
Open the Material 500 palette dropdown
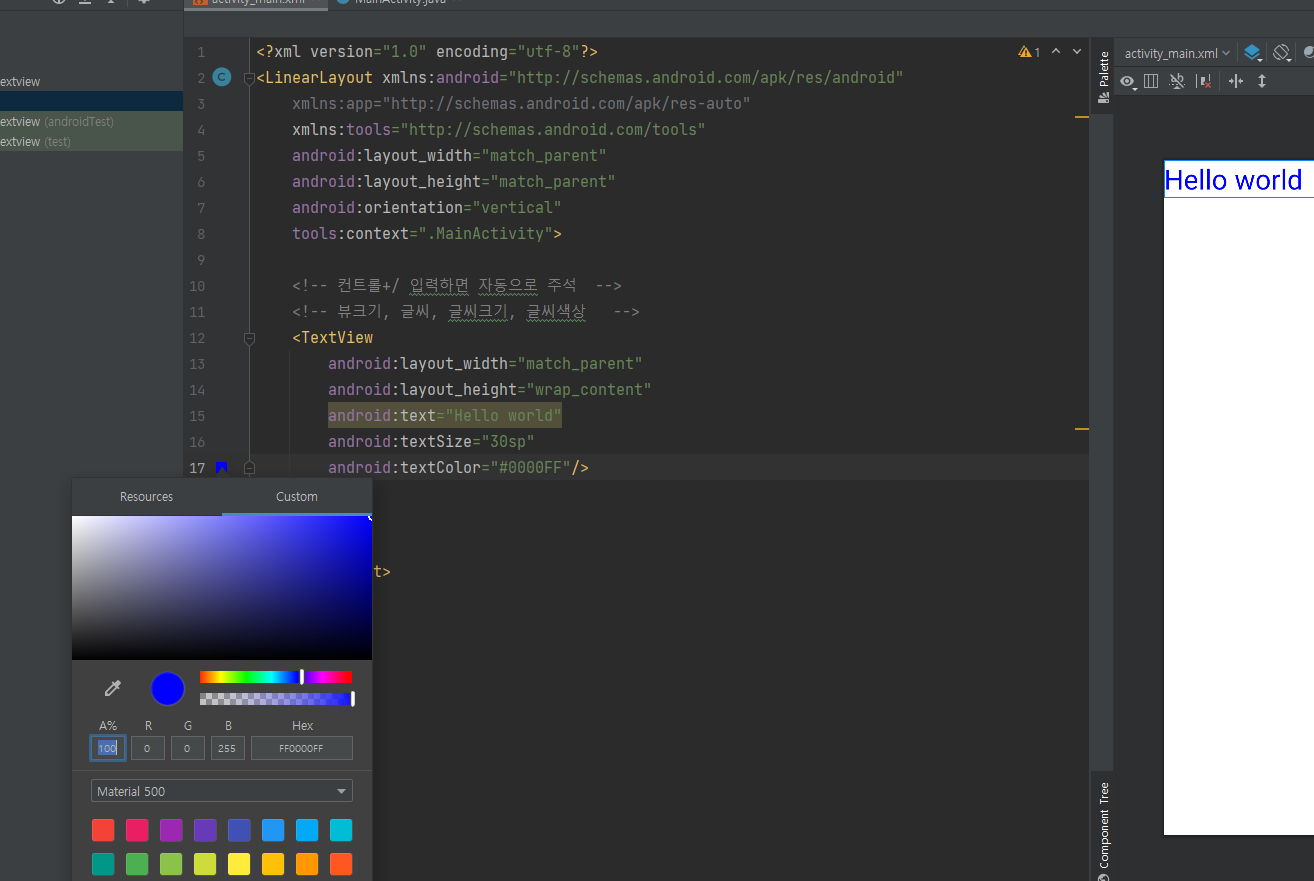click(221, 791)
